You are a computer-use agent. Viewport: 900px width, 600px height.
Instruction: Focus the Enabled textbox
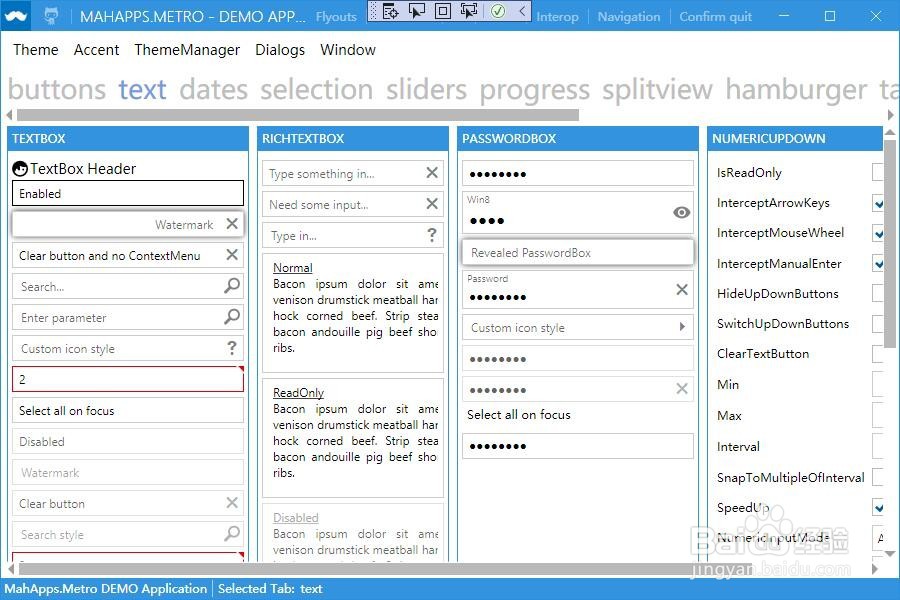point(128,193)
